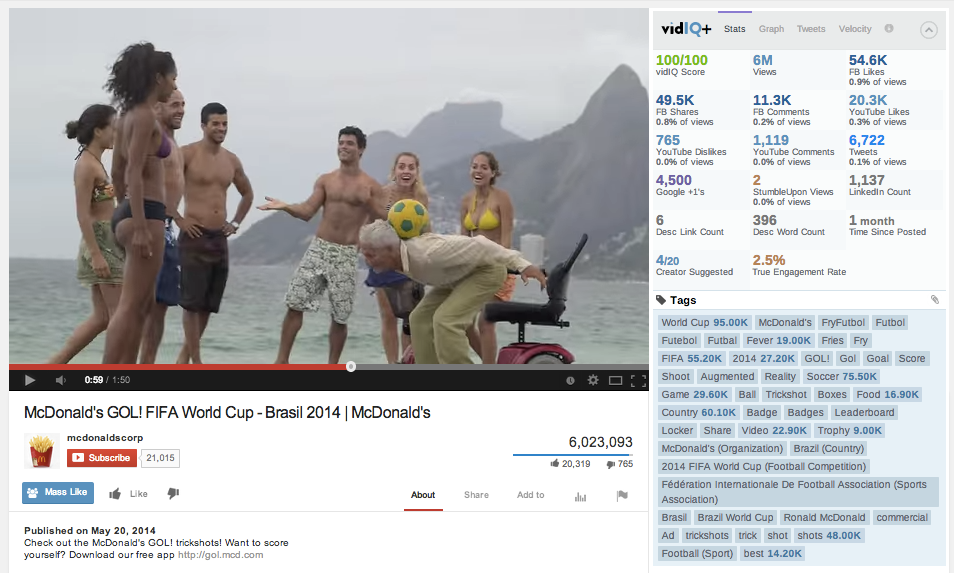Select the About tab below the video
The width and height of the screenshot is (954, 573).
[423, 495]
